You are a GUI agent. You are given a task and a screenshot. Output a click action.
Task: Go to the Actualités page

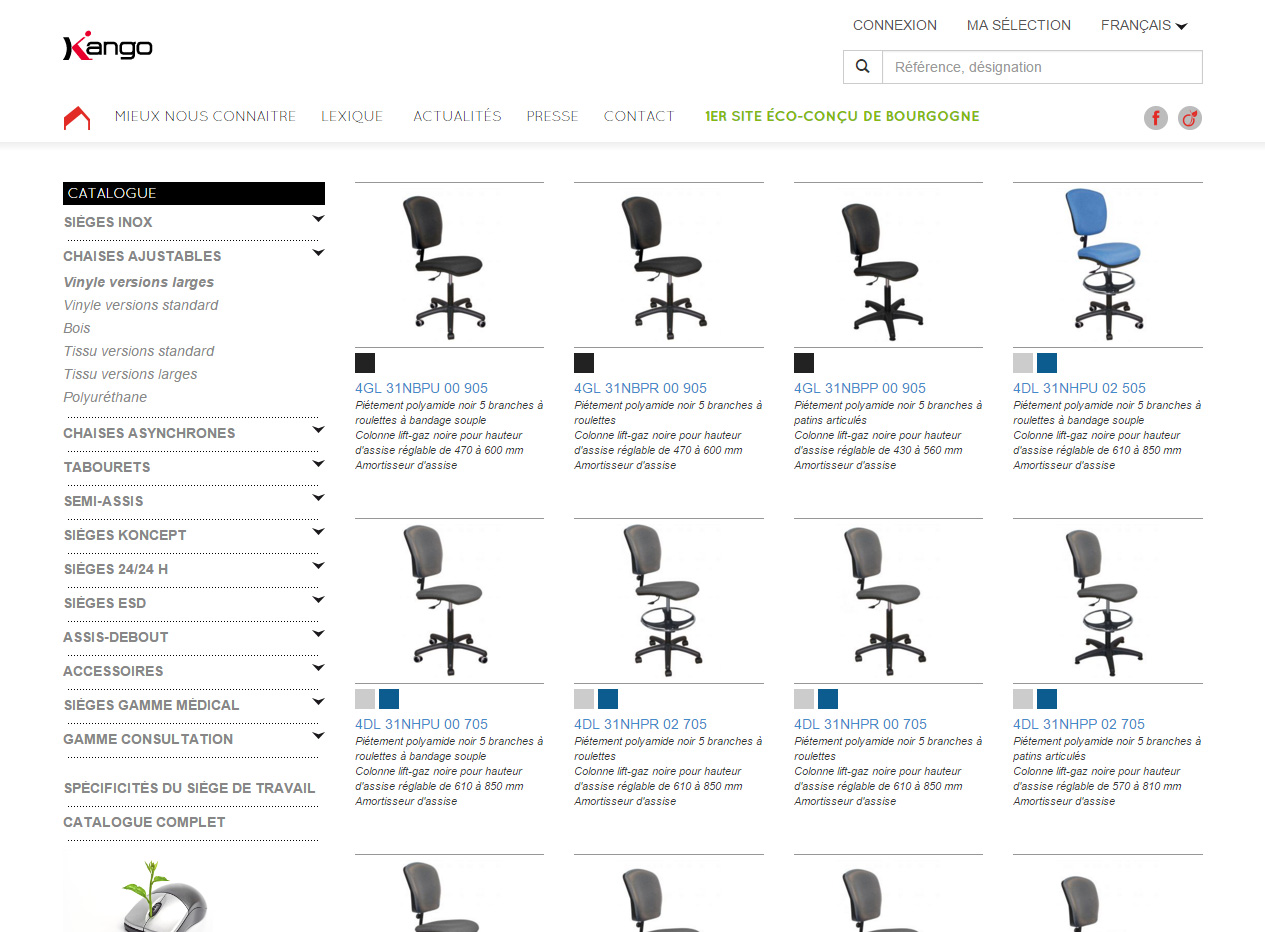(457, 116)
